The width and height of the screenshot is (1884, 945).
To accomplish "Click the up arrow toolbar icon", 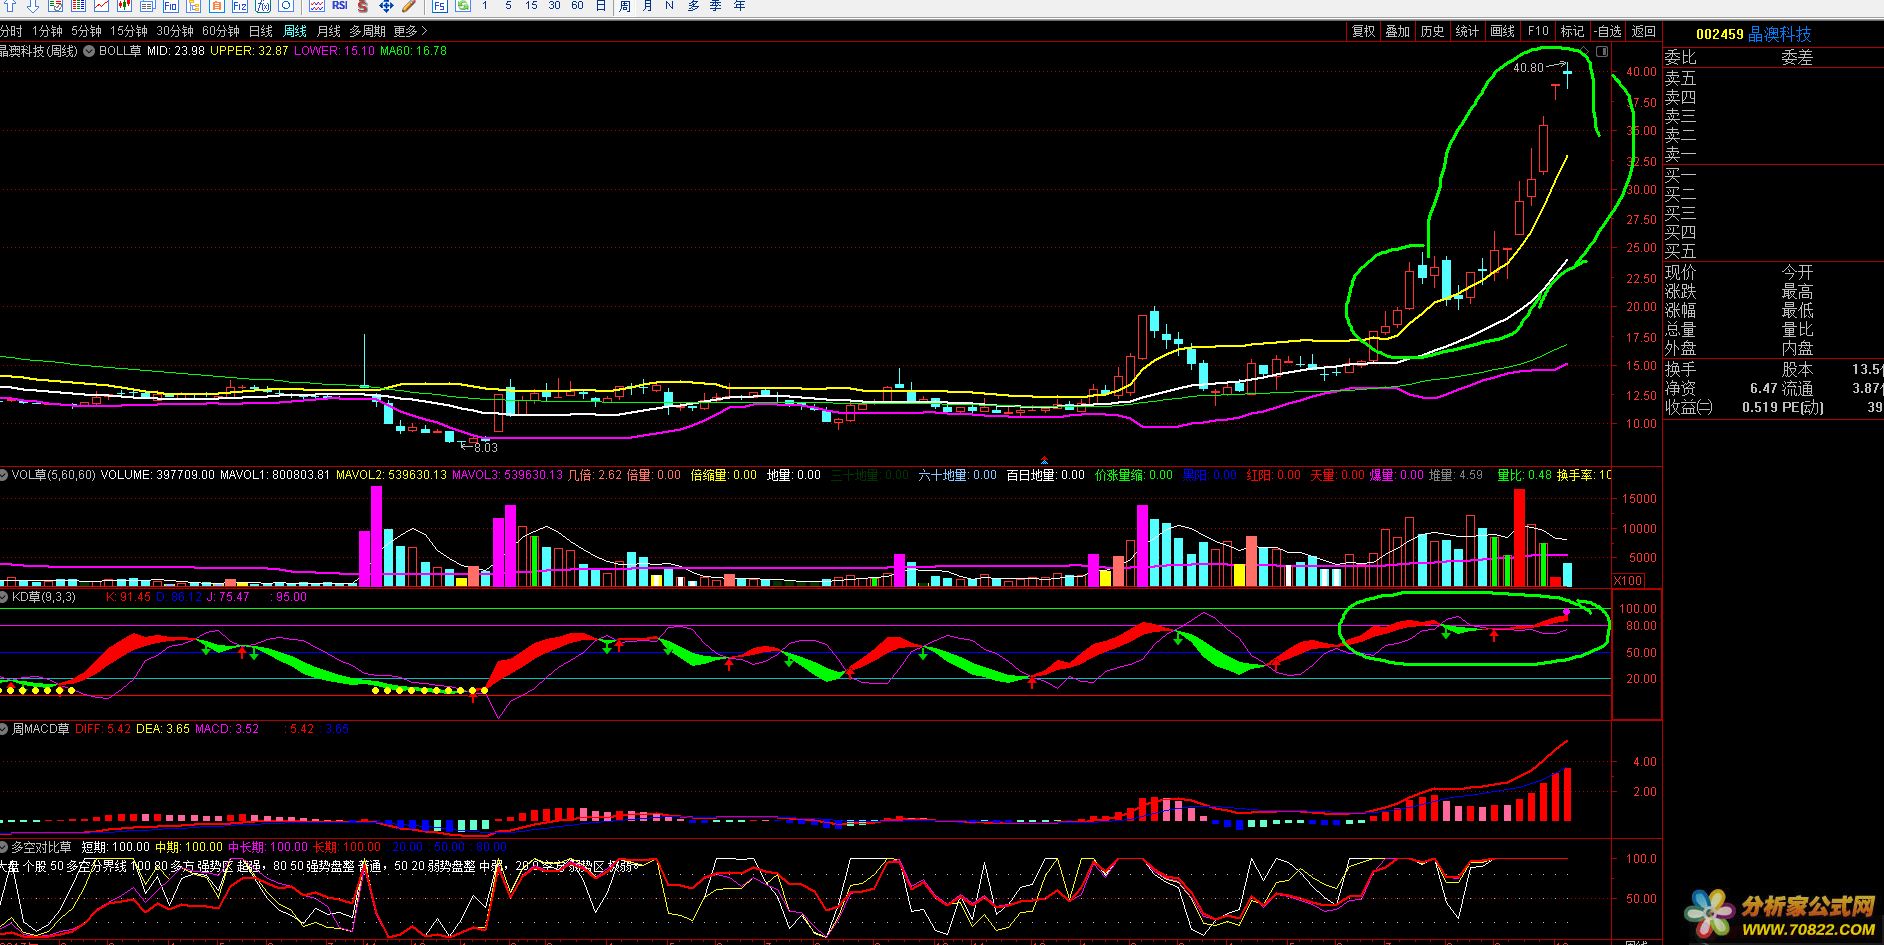I will 10,6.
